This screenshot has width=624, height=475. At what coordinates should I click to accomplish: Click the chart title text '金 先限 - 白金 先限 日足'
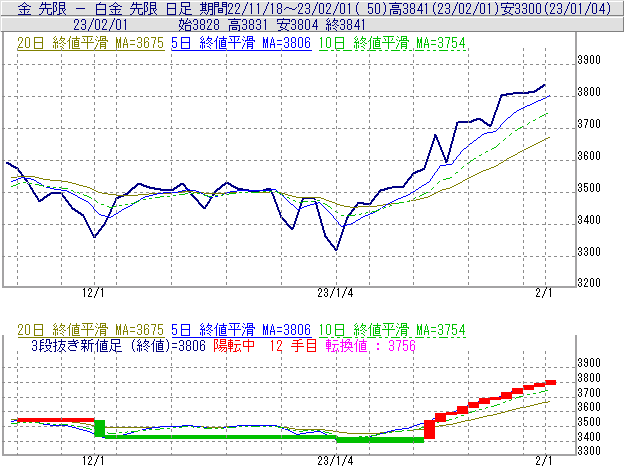tap(105, 8)
